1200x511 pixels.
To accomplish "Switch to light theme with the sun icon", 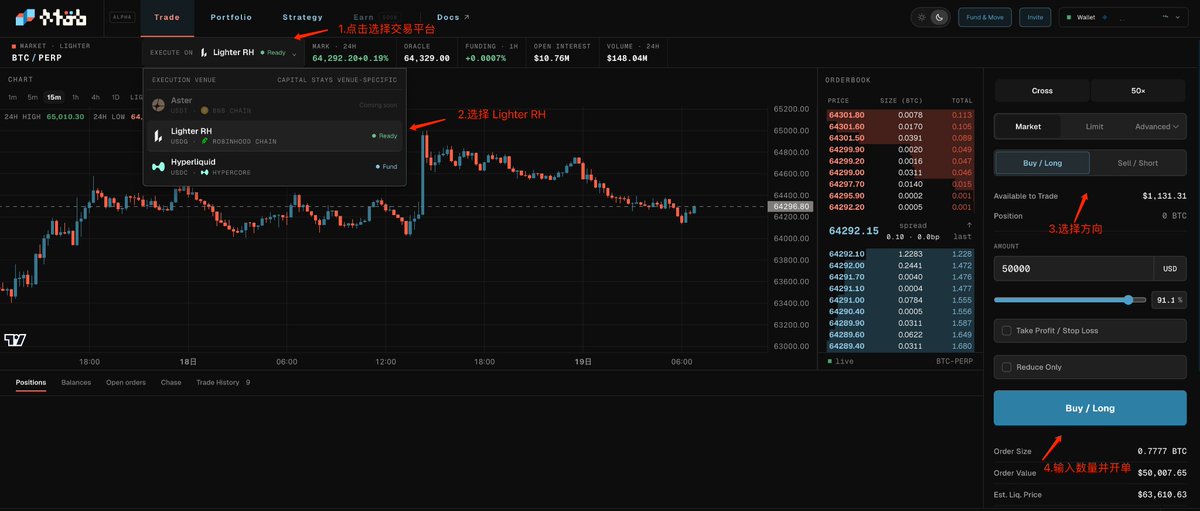I will pos(921,17).
